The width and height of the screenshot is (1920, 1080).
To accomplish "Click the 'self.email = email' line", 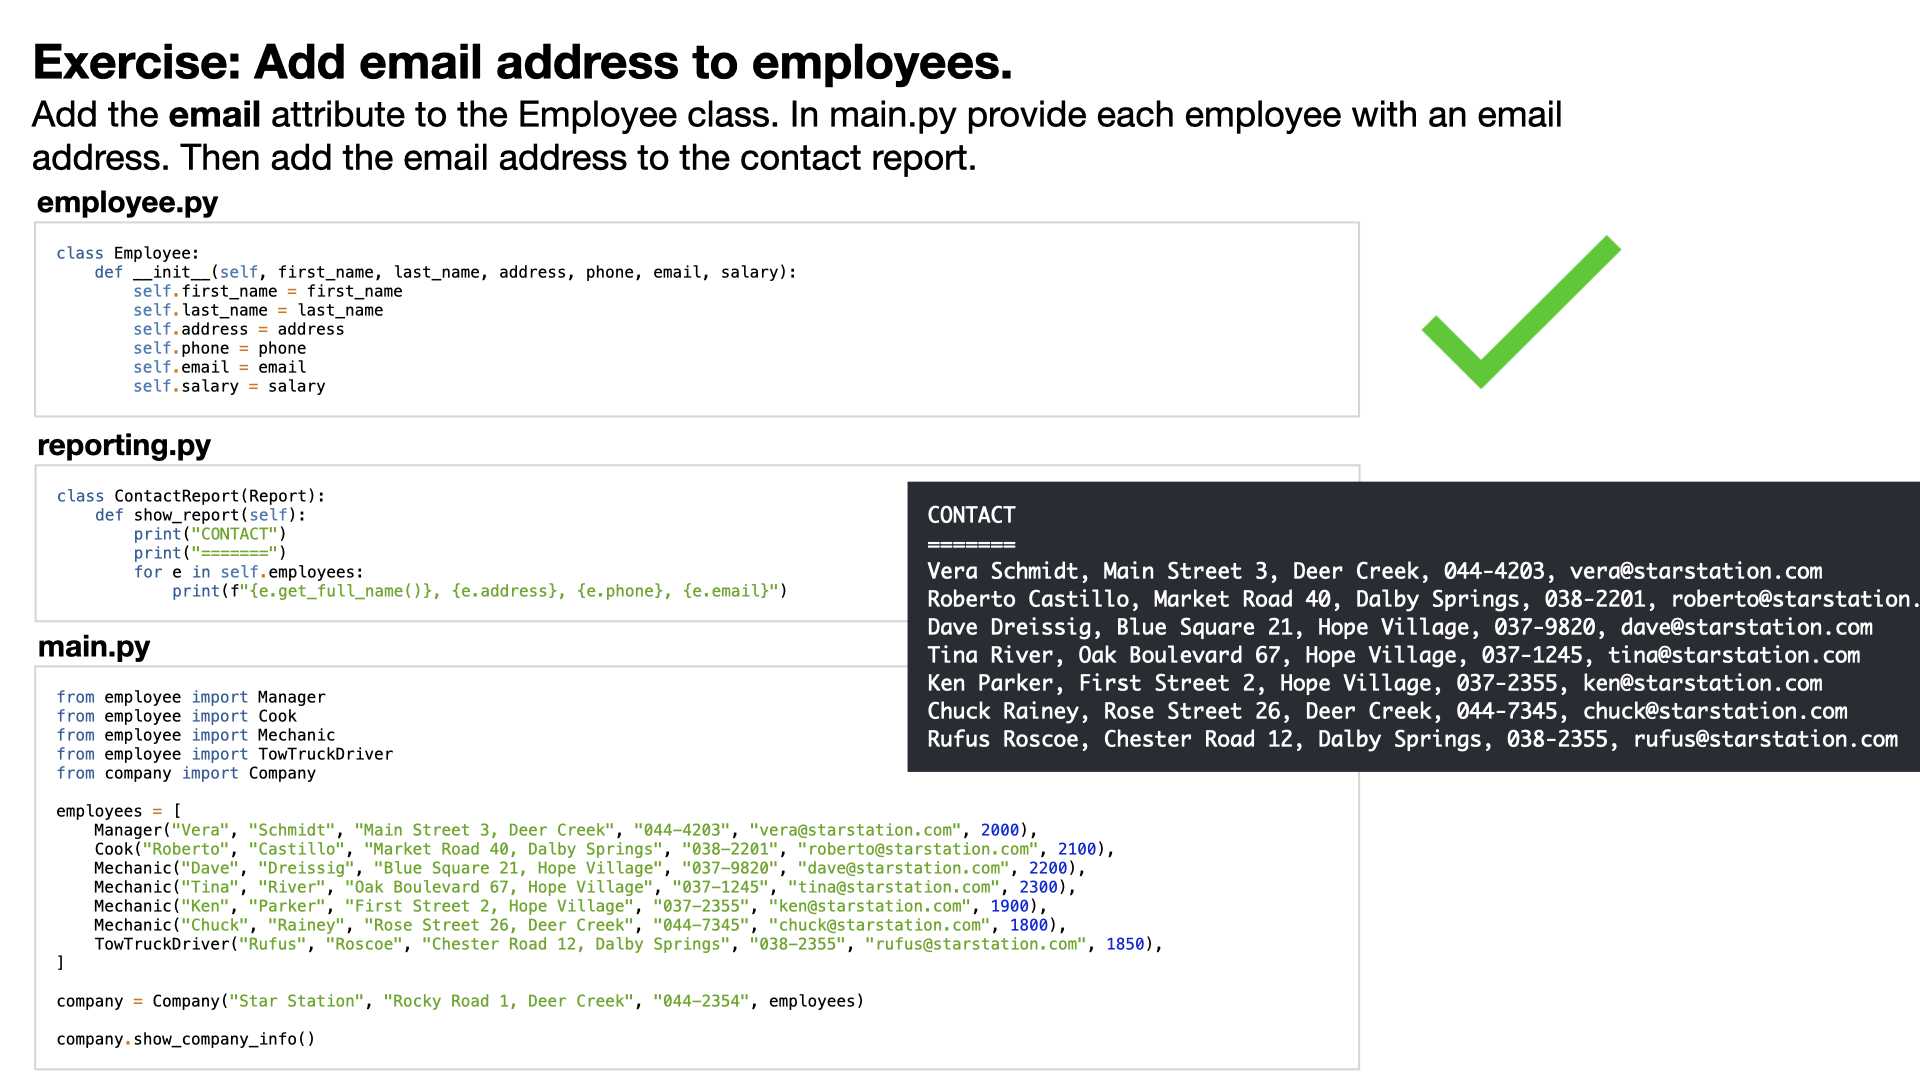I will pyautogui.click(x=220, y=368).
